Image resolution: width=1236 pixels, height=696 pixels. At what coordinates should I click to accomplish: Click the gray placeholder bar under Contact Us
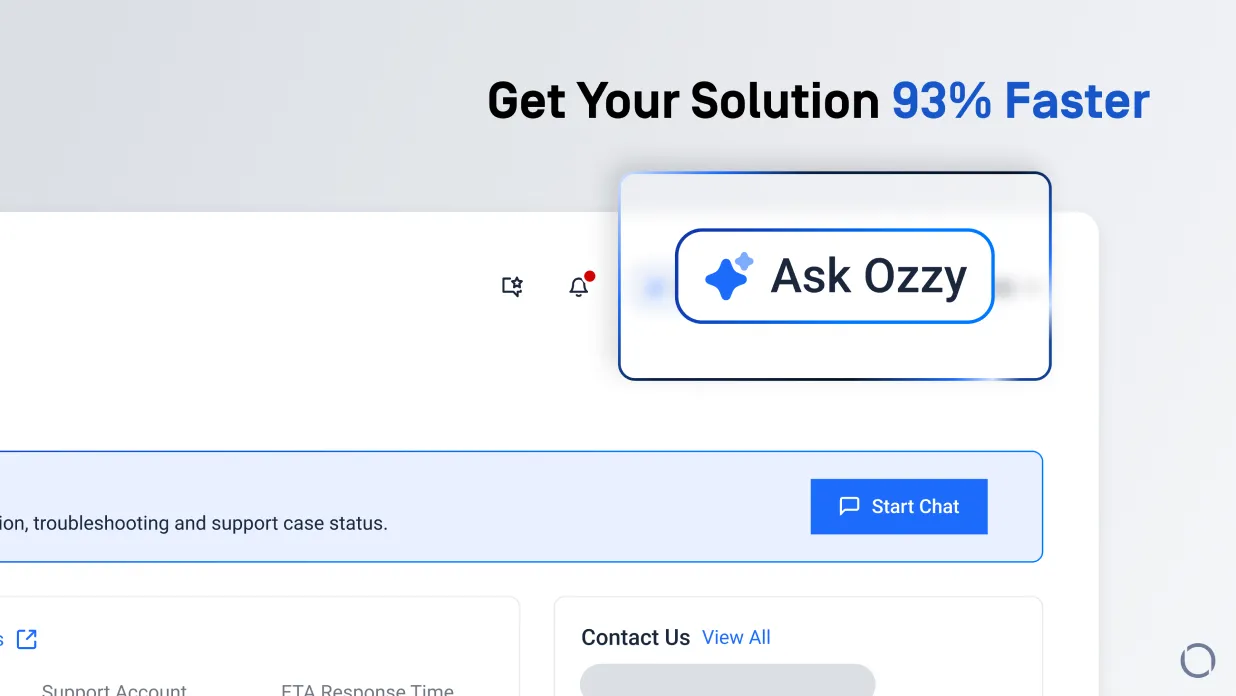tap(727, 680)
